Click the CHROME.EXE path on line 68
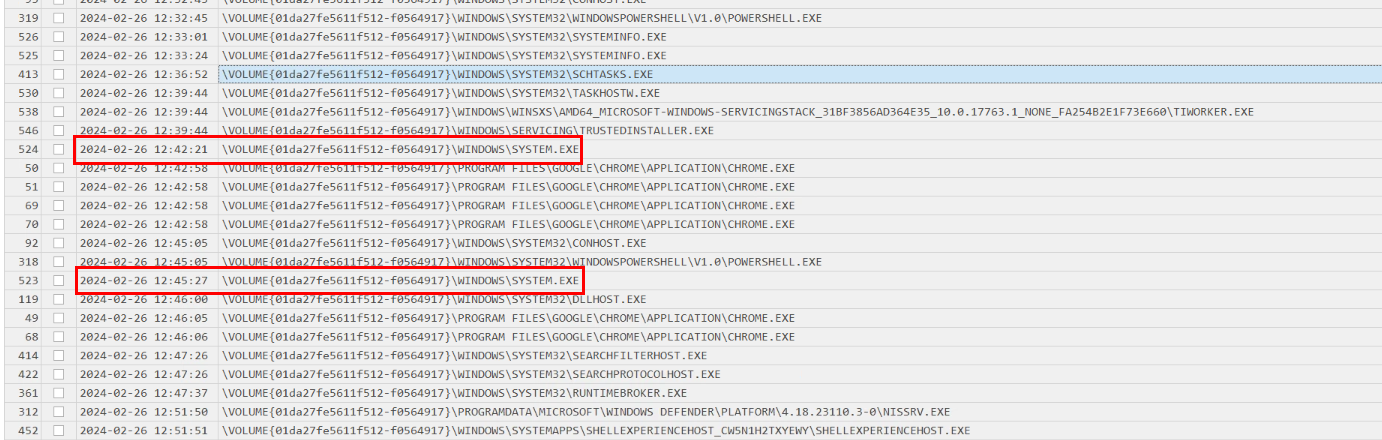 508,337
